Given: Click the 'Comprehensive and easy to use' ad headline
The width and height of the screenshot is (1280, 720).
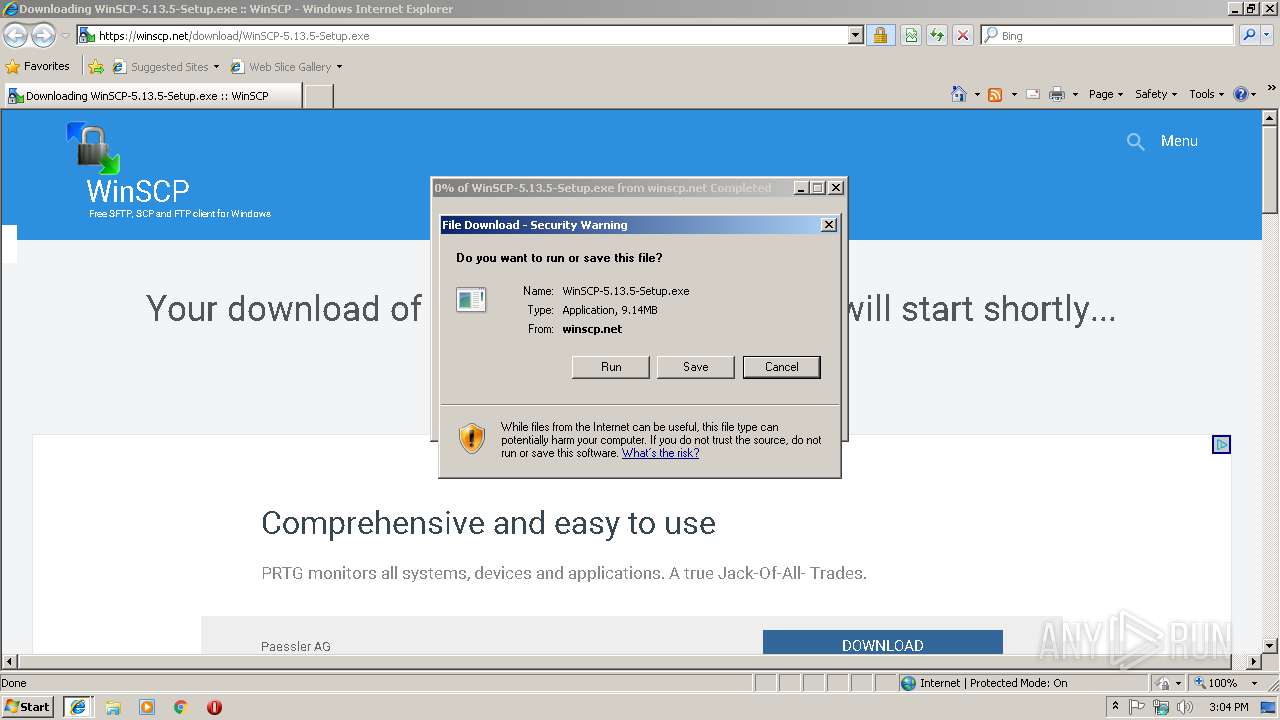Looking at the screenshot, I should pyautogui.click(x=488, y=523).
